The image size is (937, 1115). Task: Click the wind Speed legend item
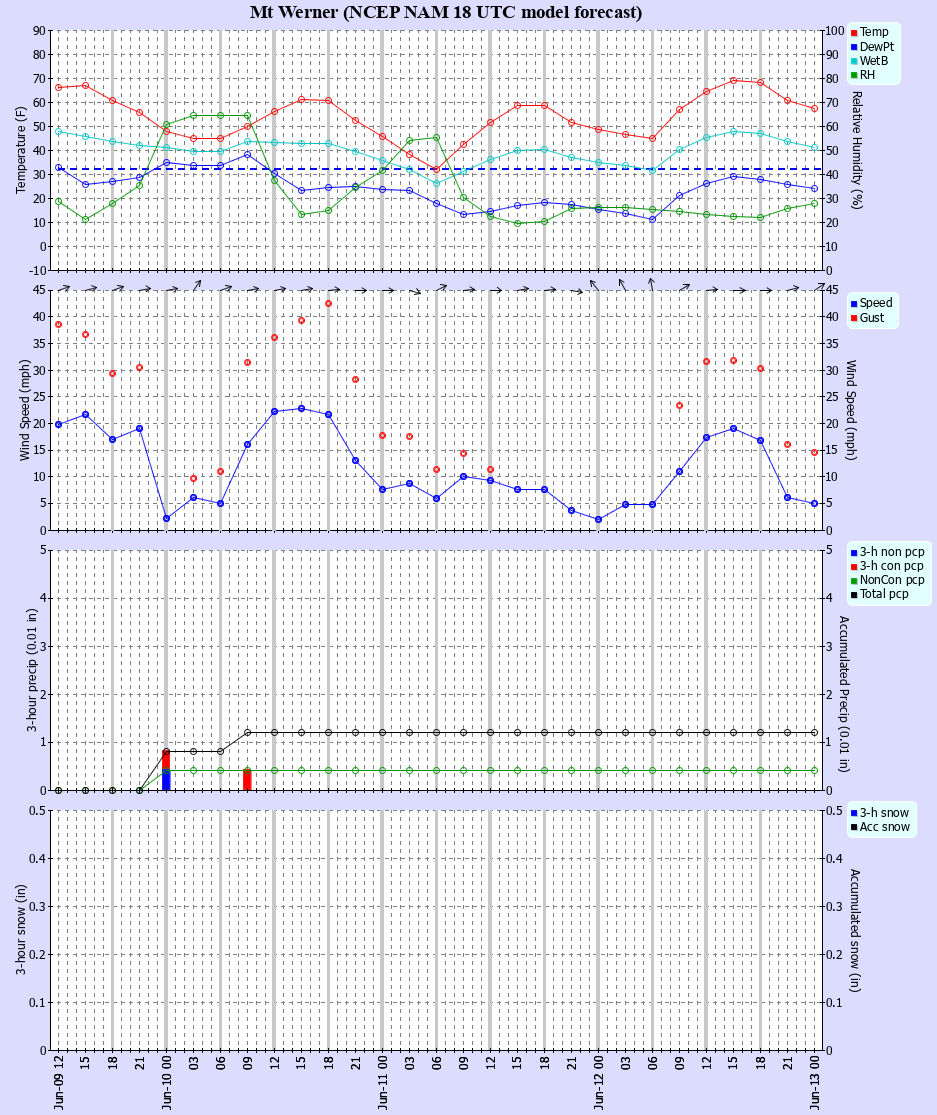[871, 303]
